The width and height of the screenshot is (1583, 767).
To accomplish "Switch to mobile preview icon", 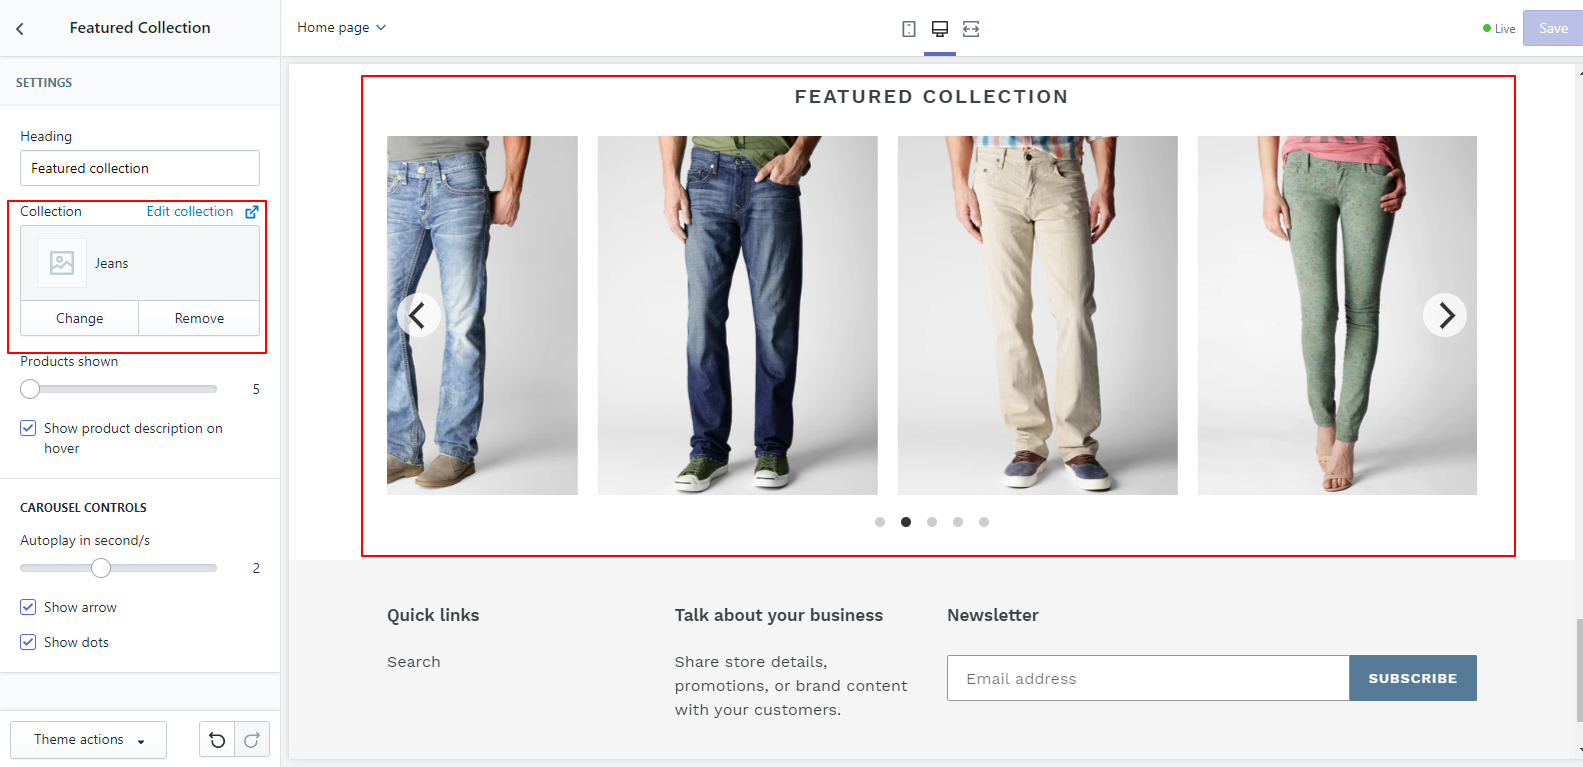I will point(908,29).
